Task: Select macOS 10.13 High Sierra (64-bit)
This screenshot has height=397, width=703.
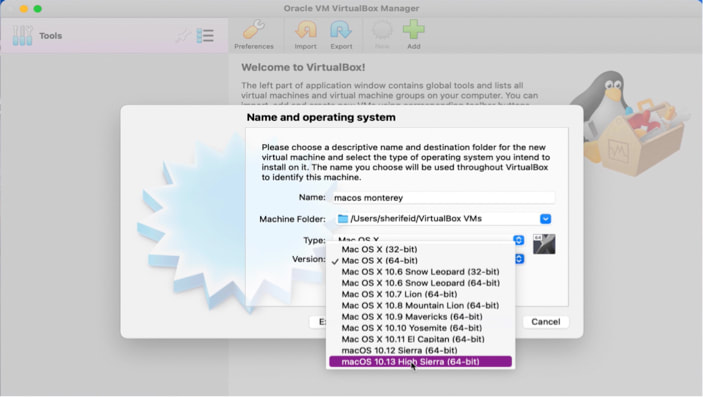Action: (421, 362)
